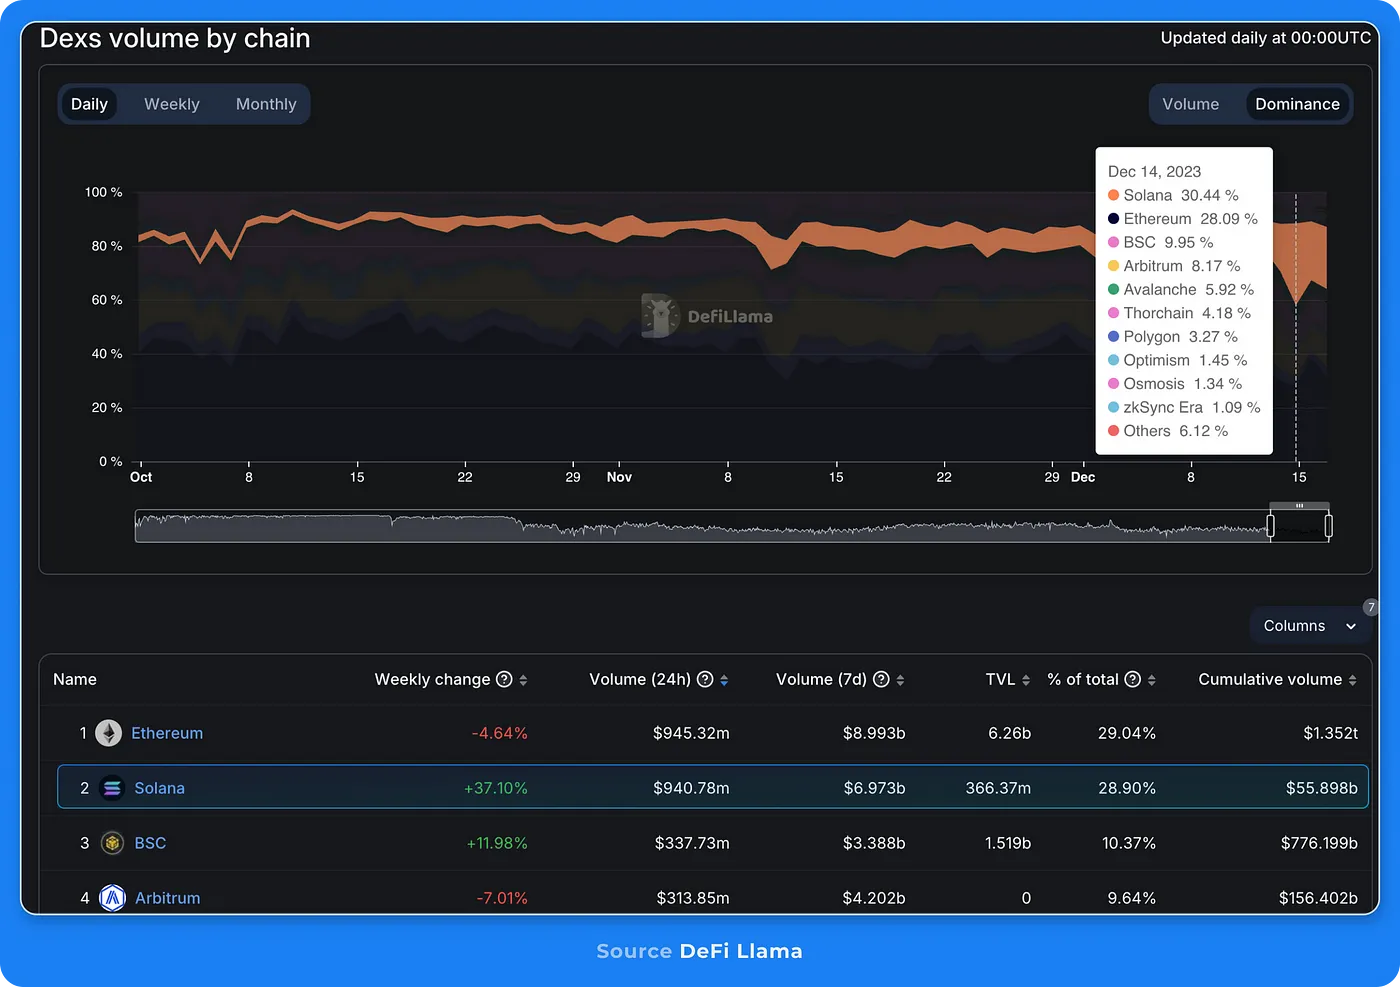Click the Weekly change help icon
The width and height of the screenshot is (1400, 987).
[504, 679]
